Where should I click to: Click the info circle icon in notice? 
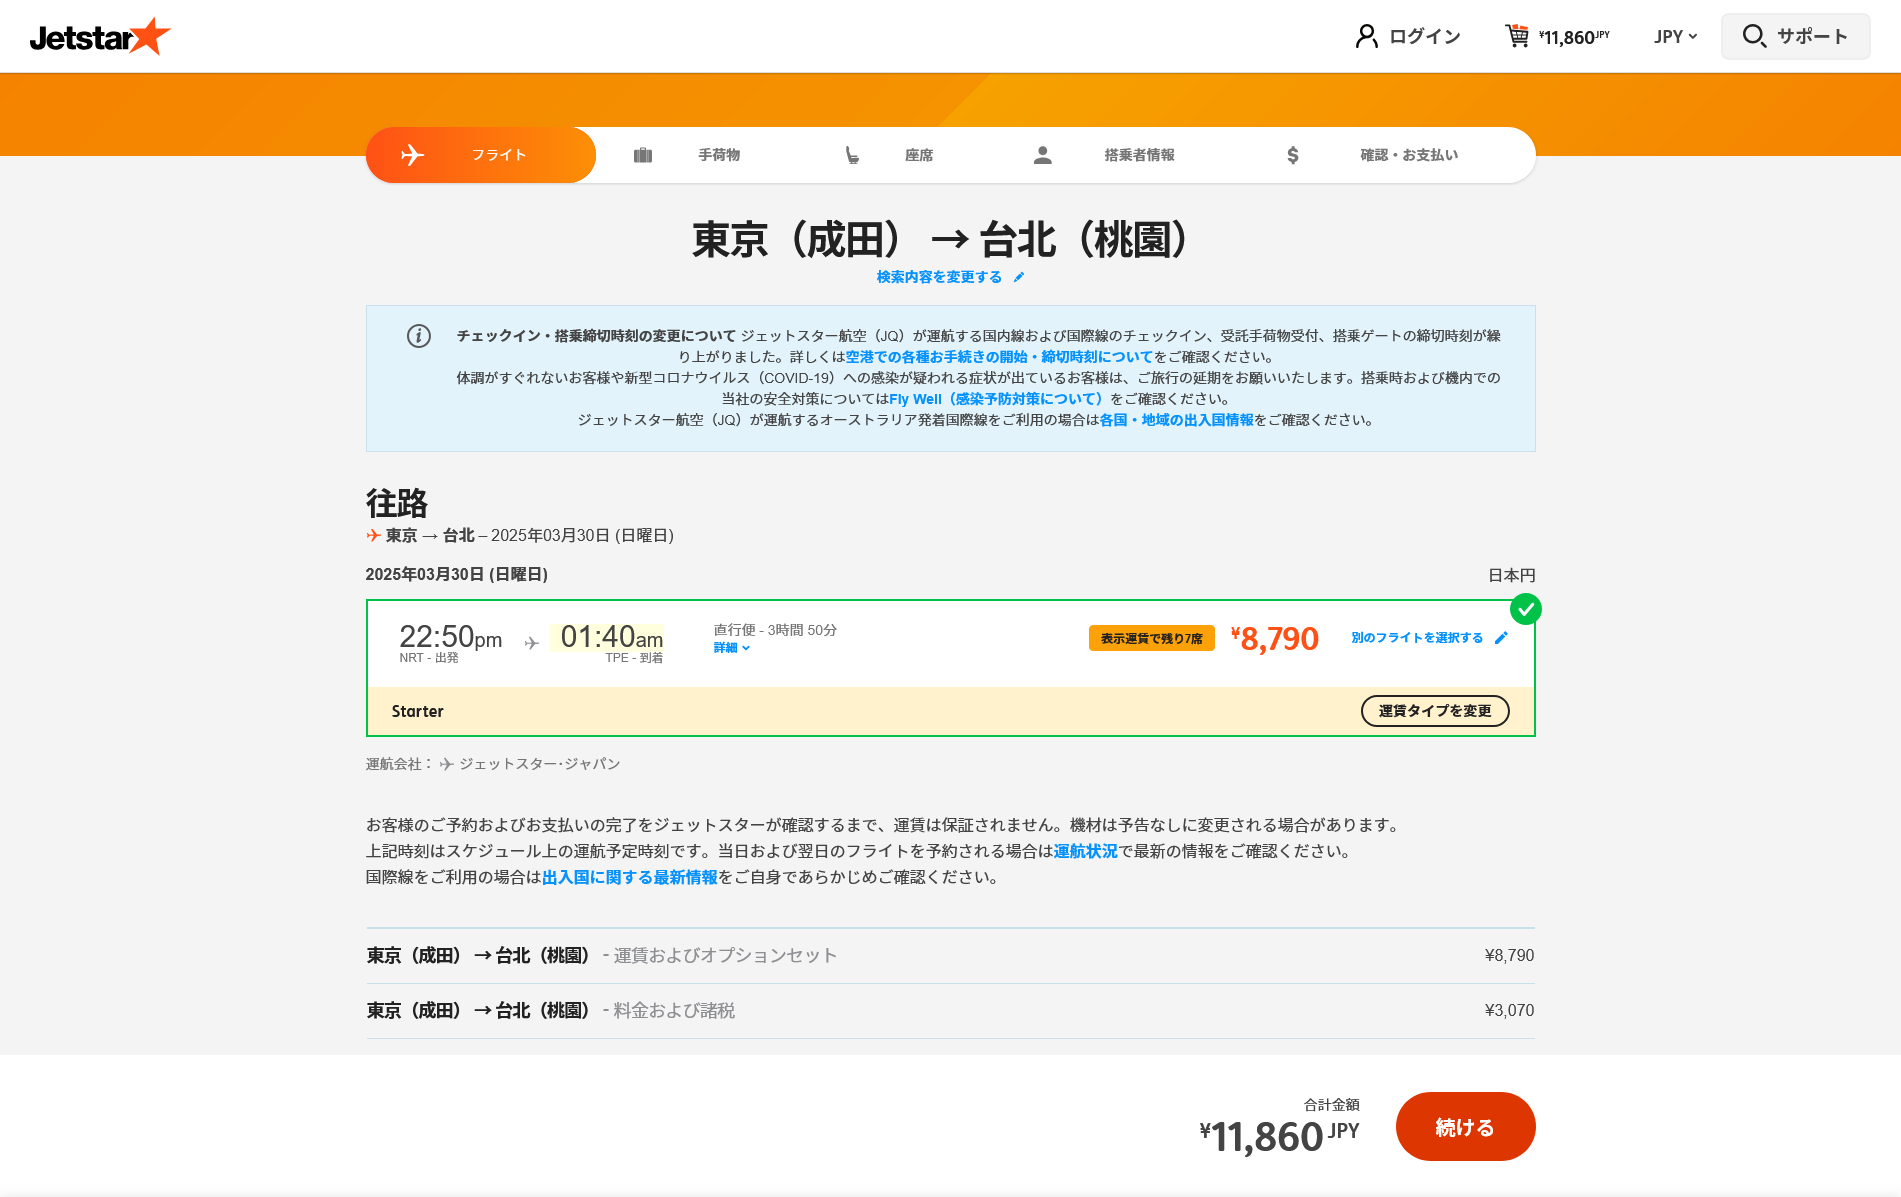pyautogui.click(x=419, y=336)
